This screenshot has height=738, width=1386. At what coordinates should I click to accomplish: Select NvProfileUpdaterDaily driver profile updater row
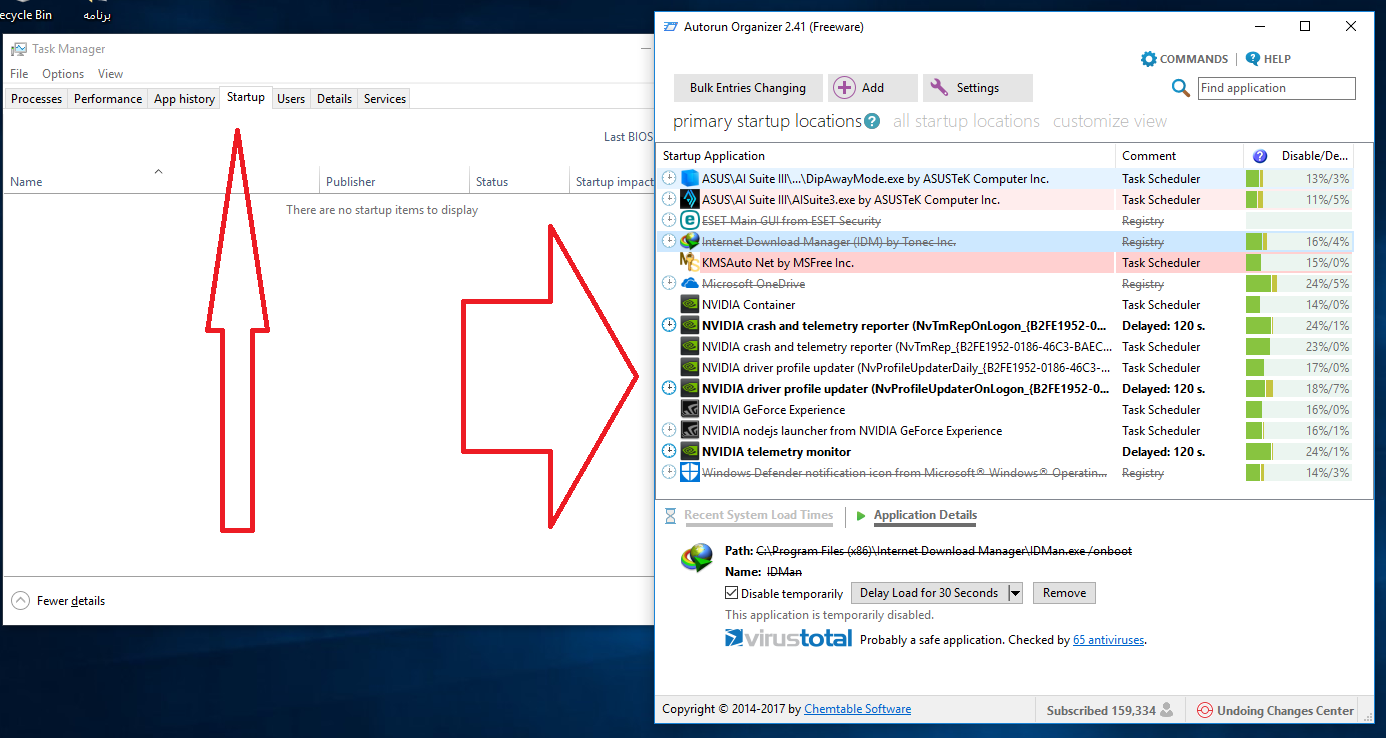pyautogui.click(x=1005, y=368)
